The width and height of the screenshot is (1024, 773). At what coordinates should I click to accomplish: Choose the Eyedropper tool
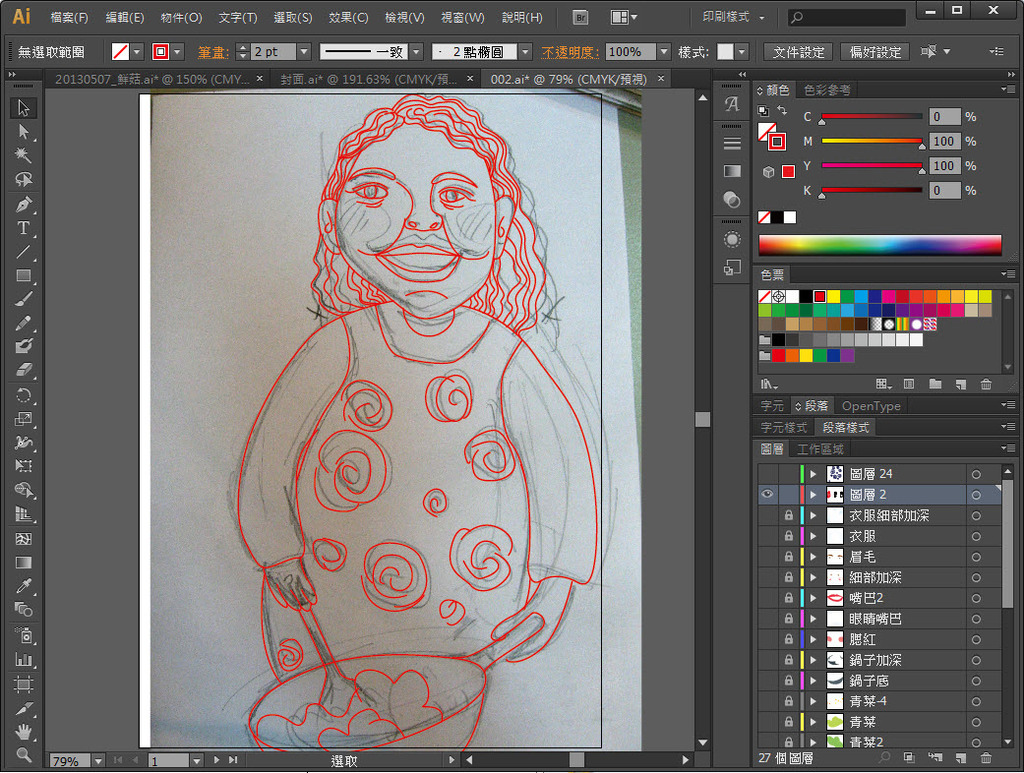tap(24, 586)
